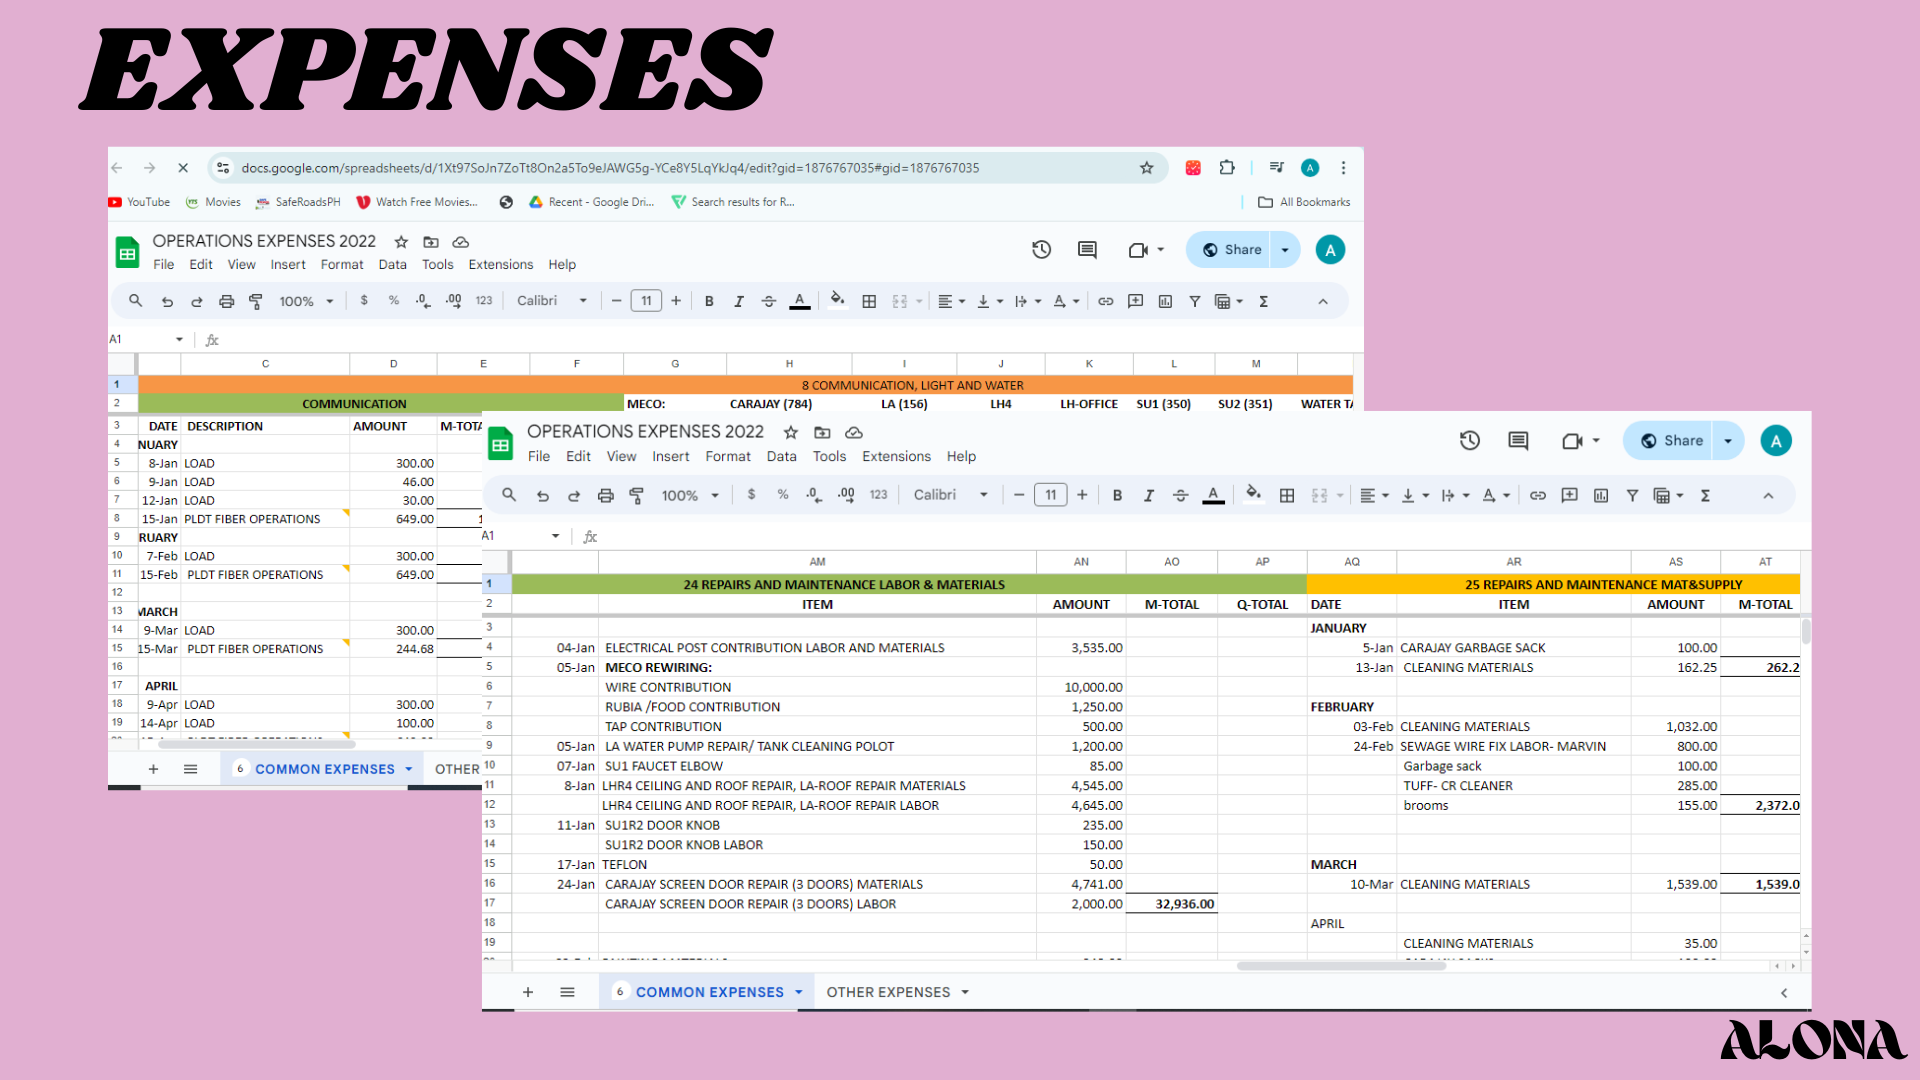Image resolution: width=1920 pixels, height=1080 pixels.
Task: Open the Format menu in the front window
Action: click(727, 456)
